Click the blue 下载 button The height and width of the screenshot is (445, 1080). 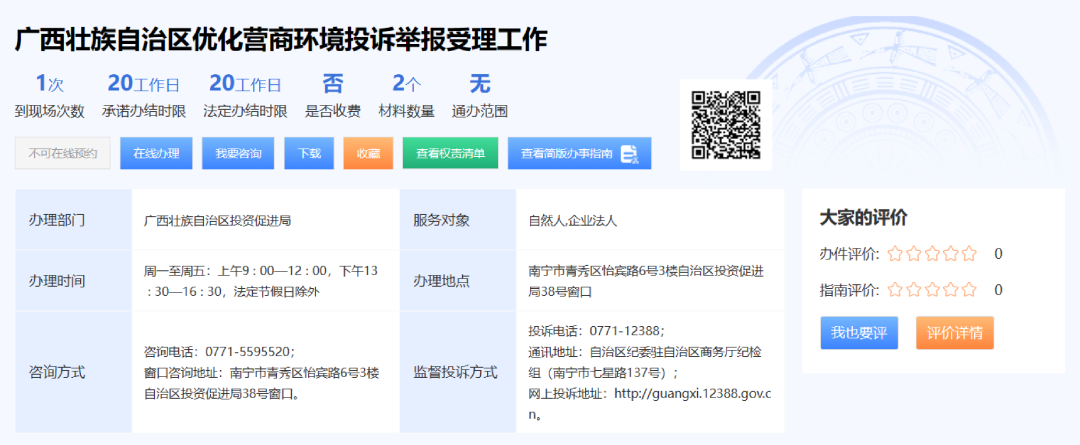pyautogui.click(x=309, y=154)
